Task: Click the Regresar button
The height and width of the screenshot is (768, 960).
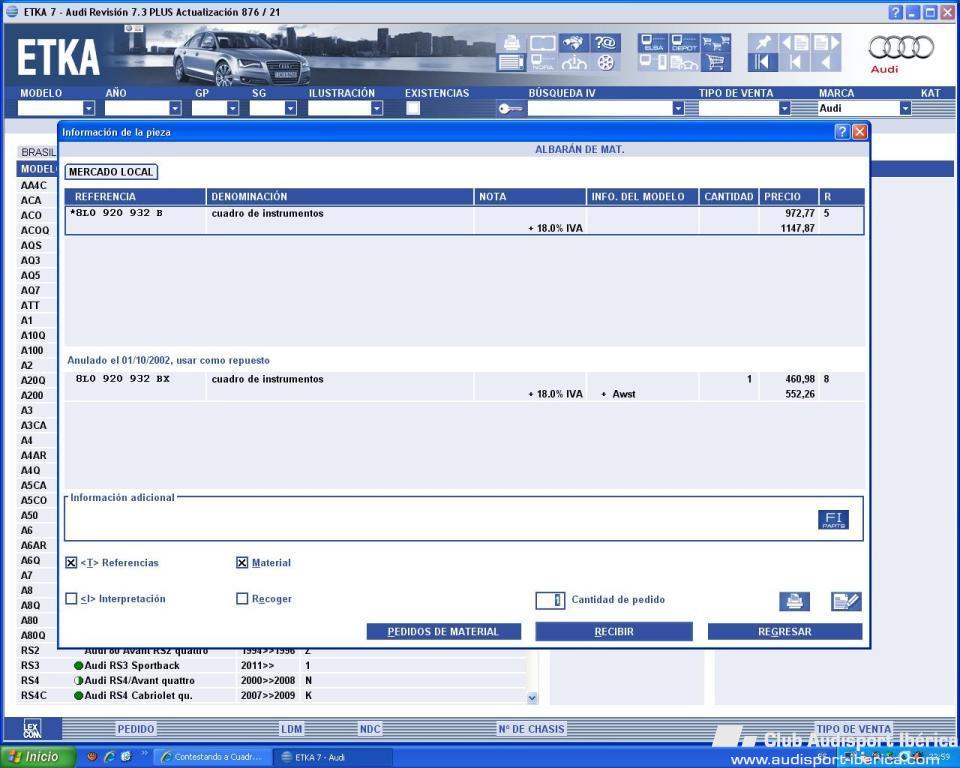Action: (x=785, y=631)
